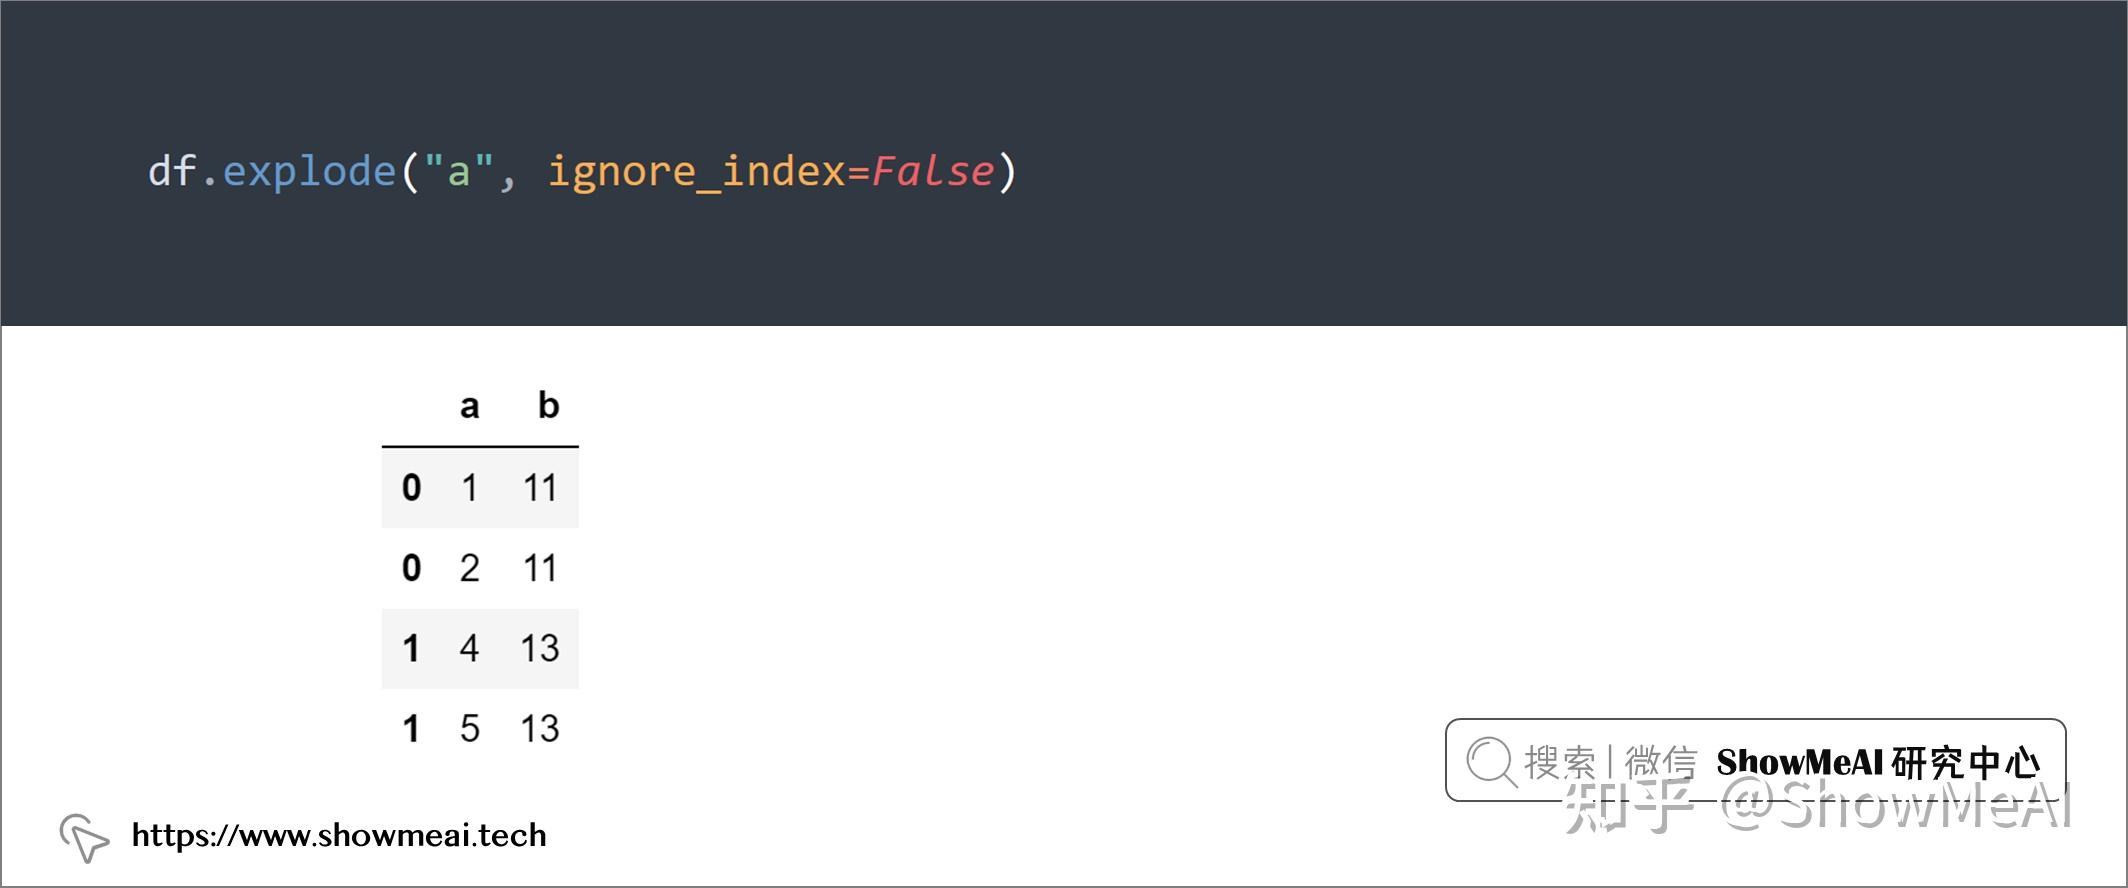Click cell value 4 in column a
The height and width of the screenshot is (888, 2128).
469,648
